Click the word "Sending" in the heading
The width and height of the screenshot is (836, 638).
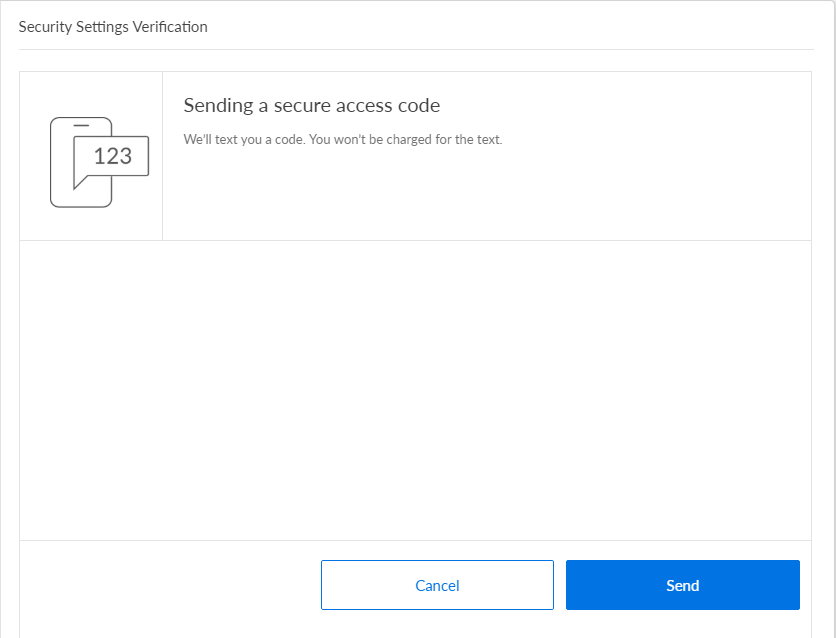216,106
